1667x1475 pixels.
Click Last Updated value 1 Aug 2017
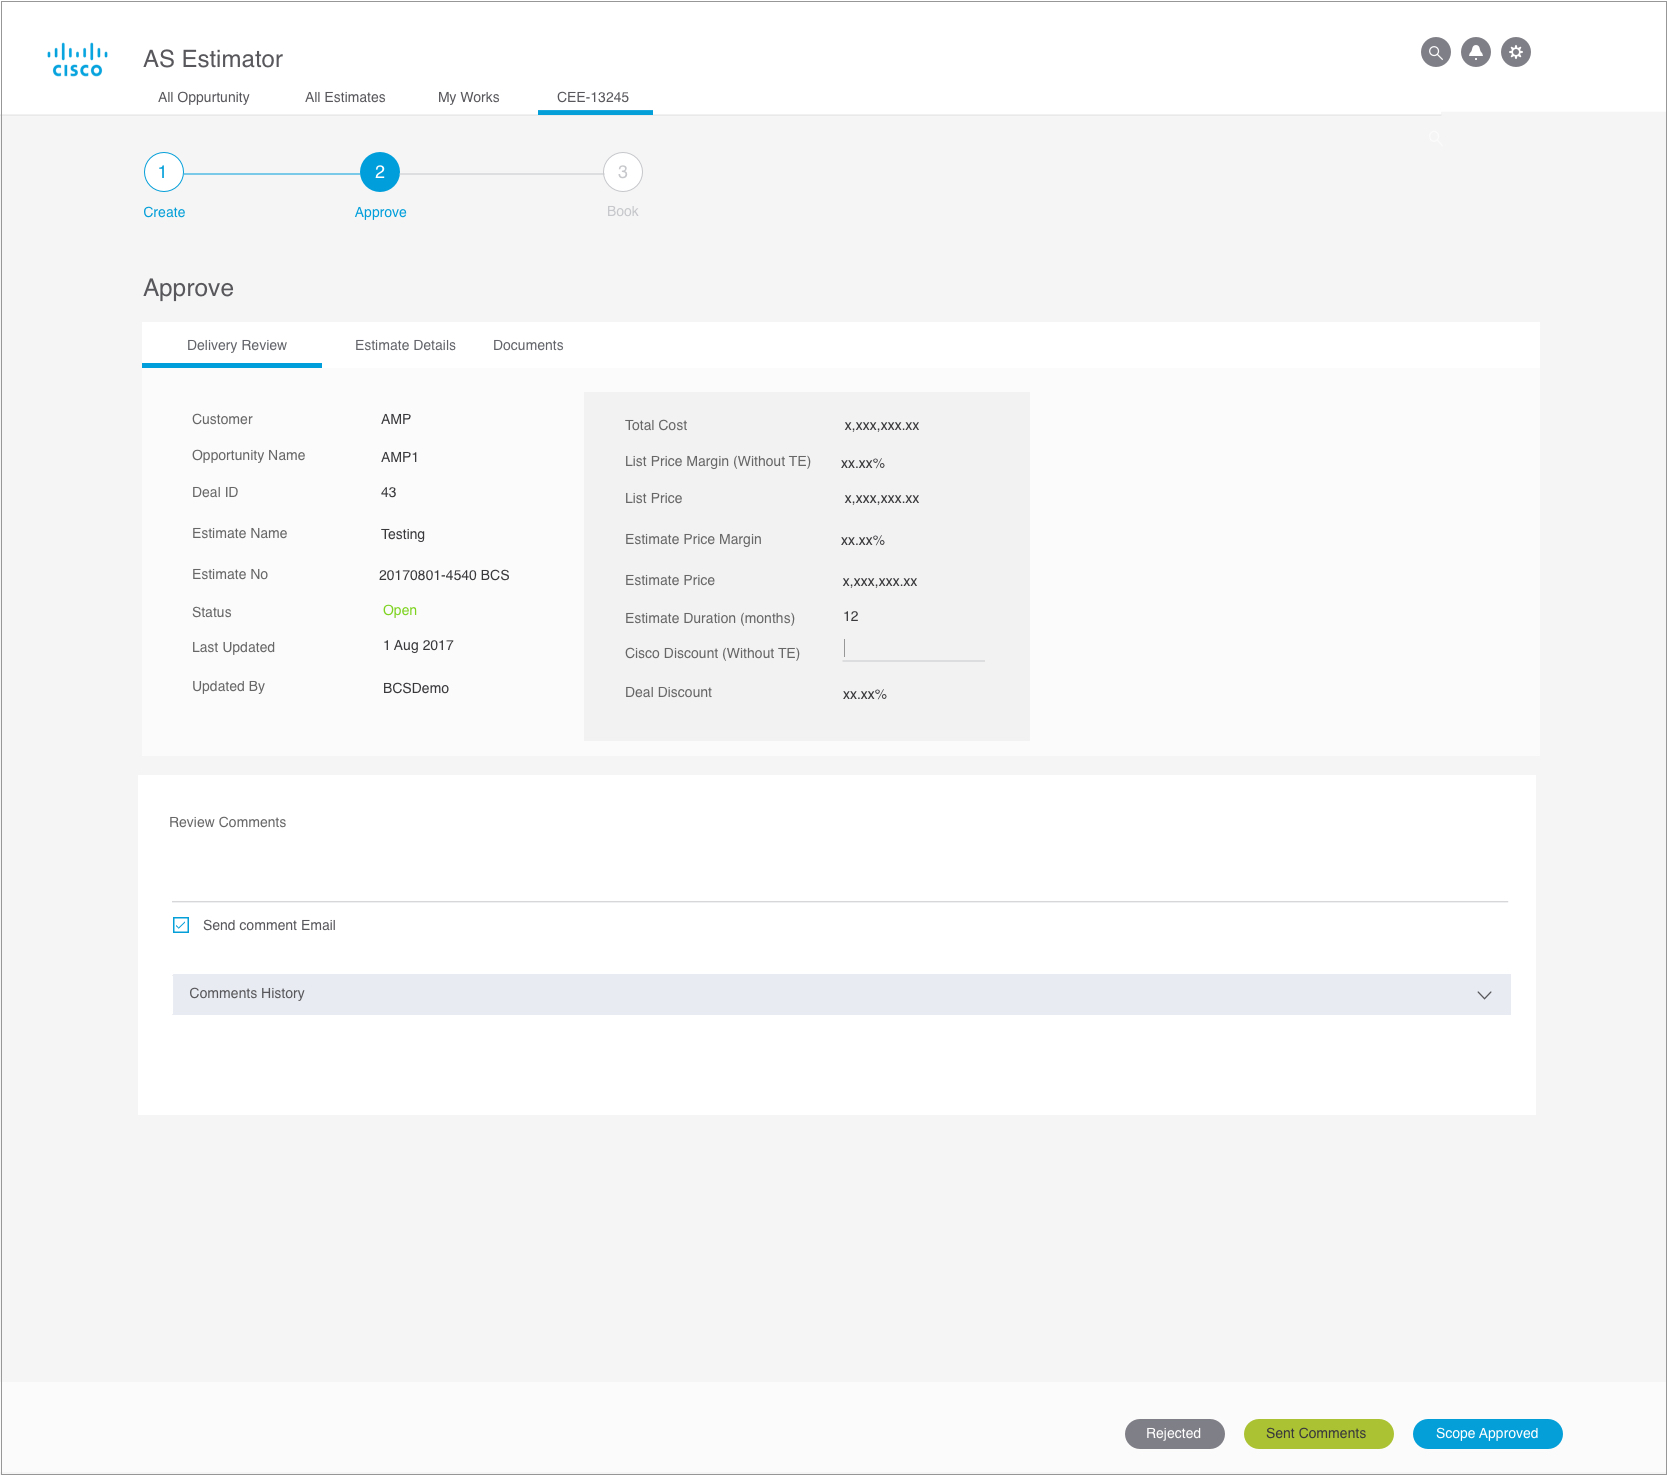(418, 645)
